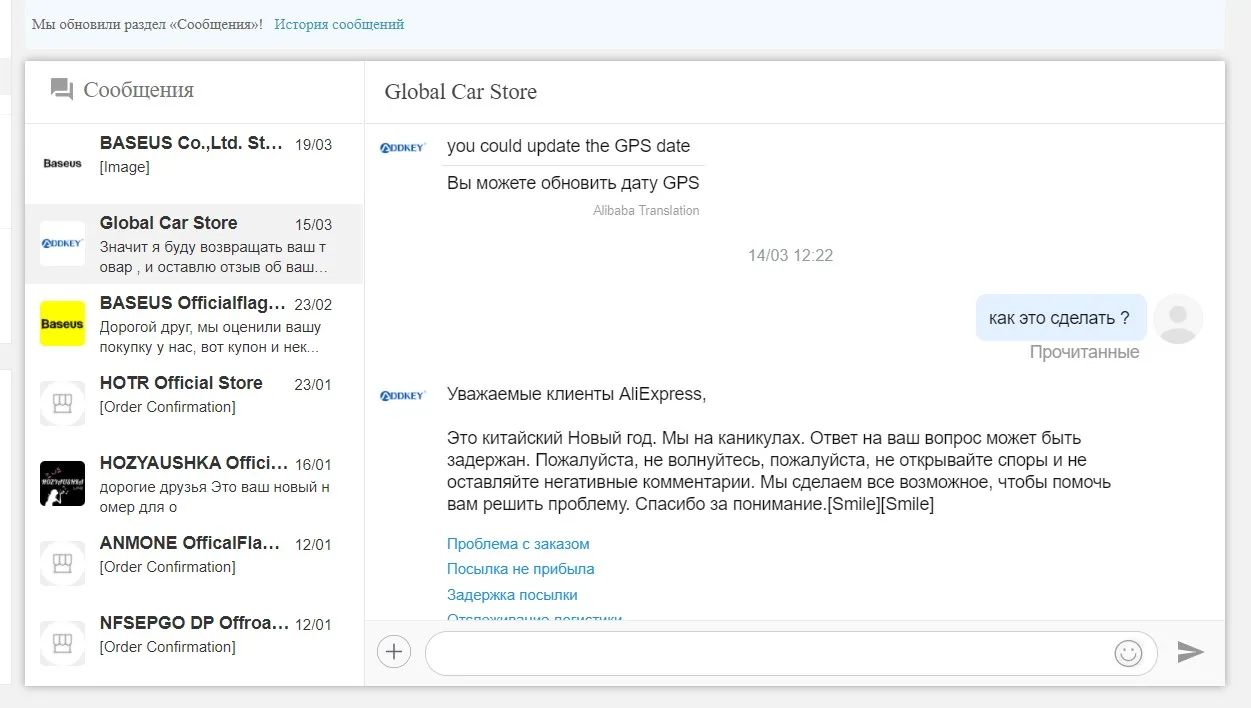
Task: Focus the message text input field
Action: (768, 653)
